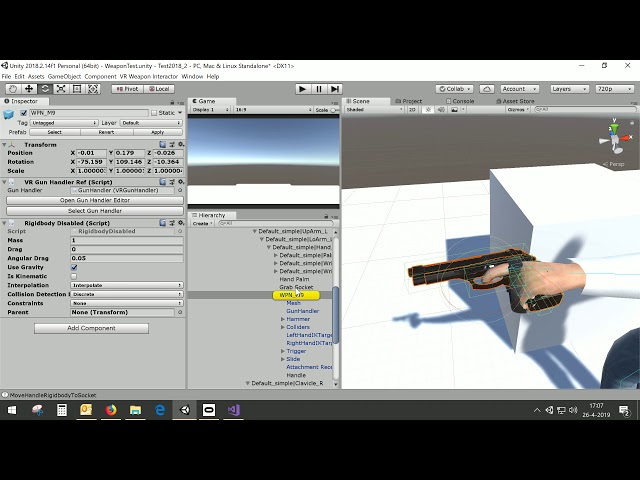The width and height of the screenshot is (640, 480).
Task: Click Select Gun Handler button
Action: [x=95, y=211]
